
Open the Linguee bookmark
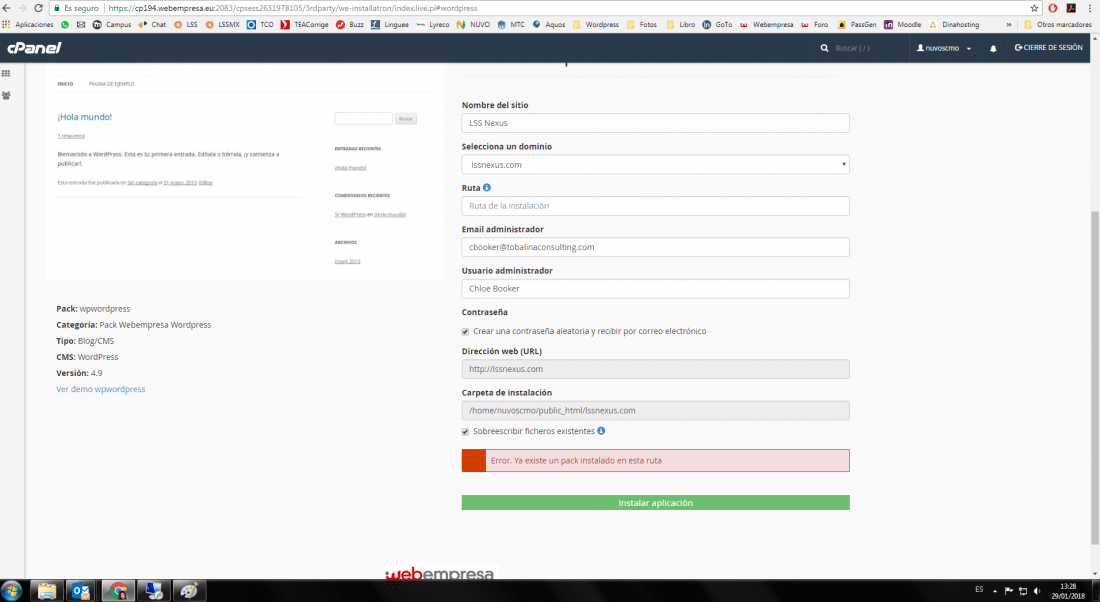[x=390, y=25]
